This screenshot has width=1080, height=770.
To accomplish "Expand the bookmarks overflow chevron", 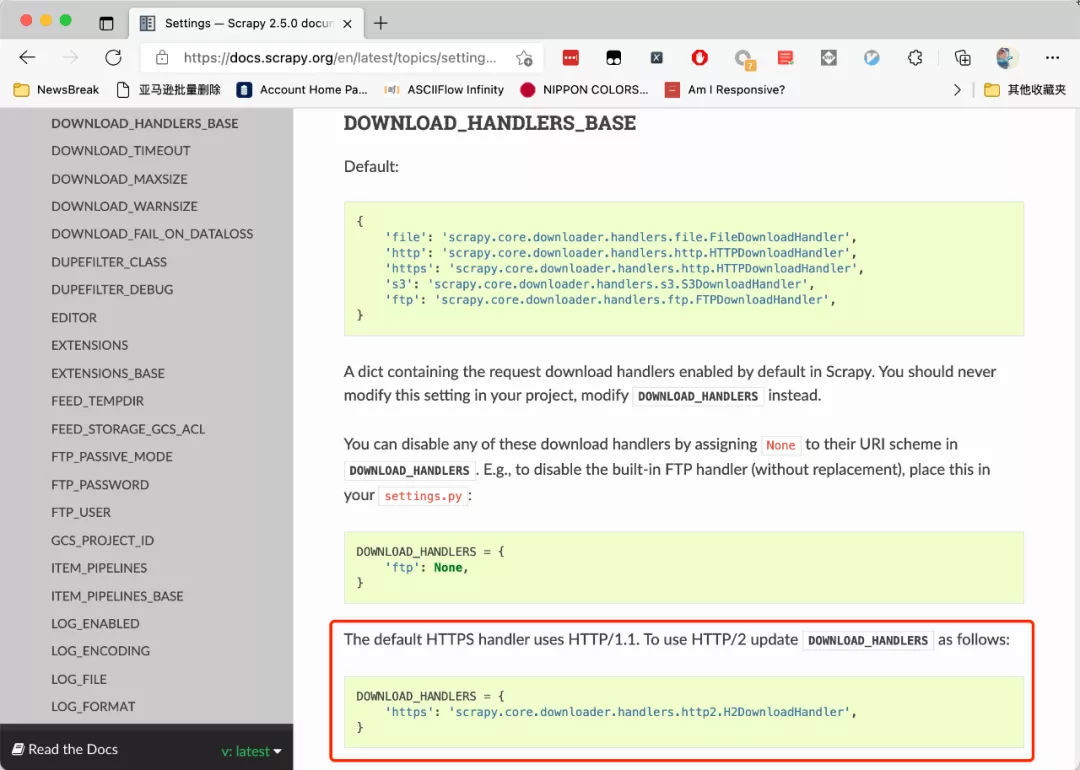I will 957,90.
